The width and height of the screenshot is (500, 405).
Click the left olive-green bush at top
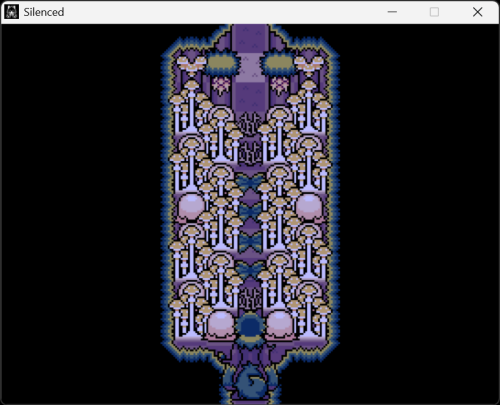221,63
